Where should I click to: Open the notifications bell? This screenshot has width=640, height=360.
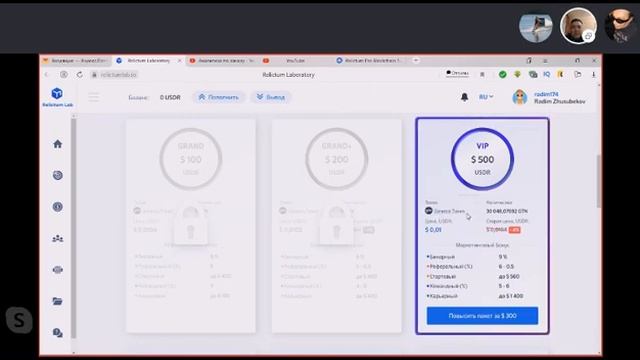pyautogui.click(x=464, y=97)
